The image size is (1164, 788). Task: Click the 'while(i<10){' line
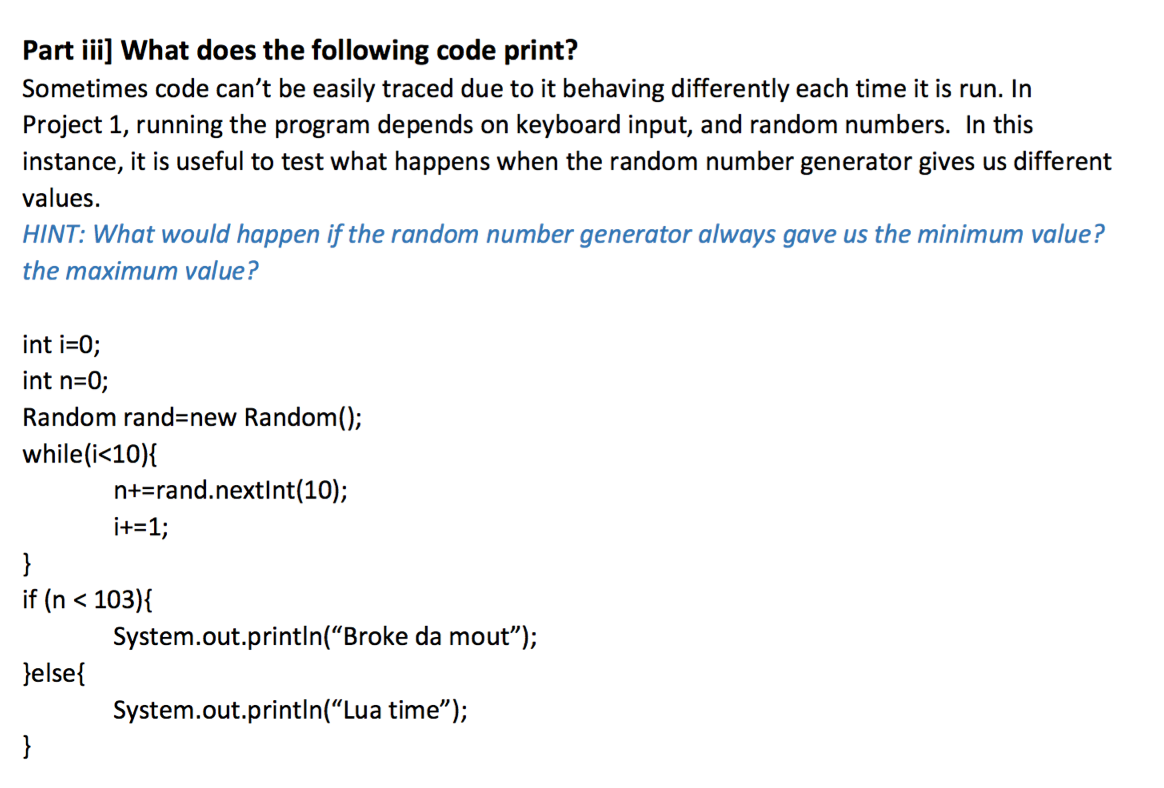click(90, 454)
